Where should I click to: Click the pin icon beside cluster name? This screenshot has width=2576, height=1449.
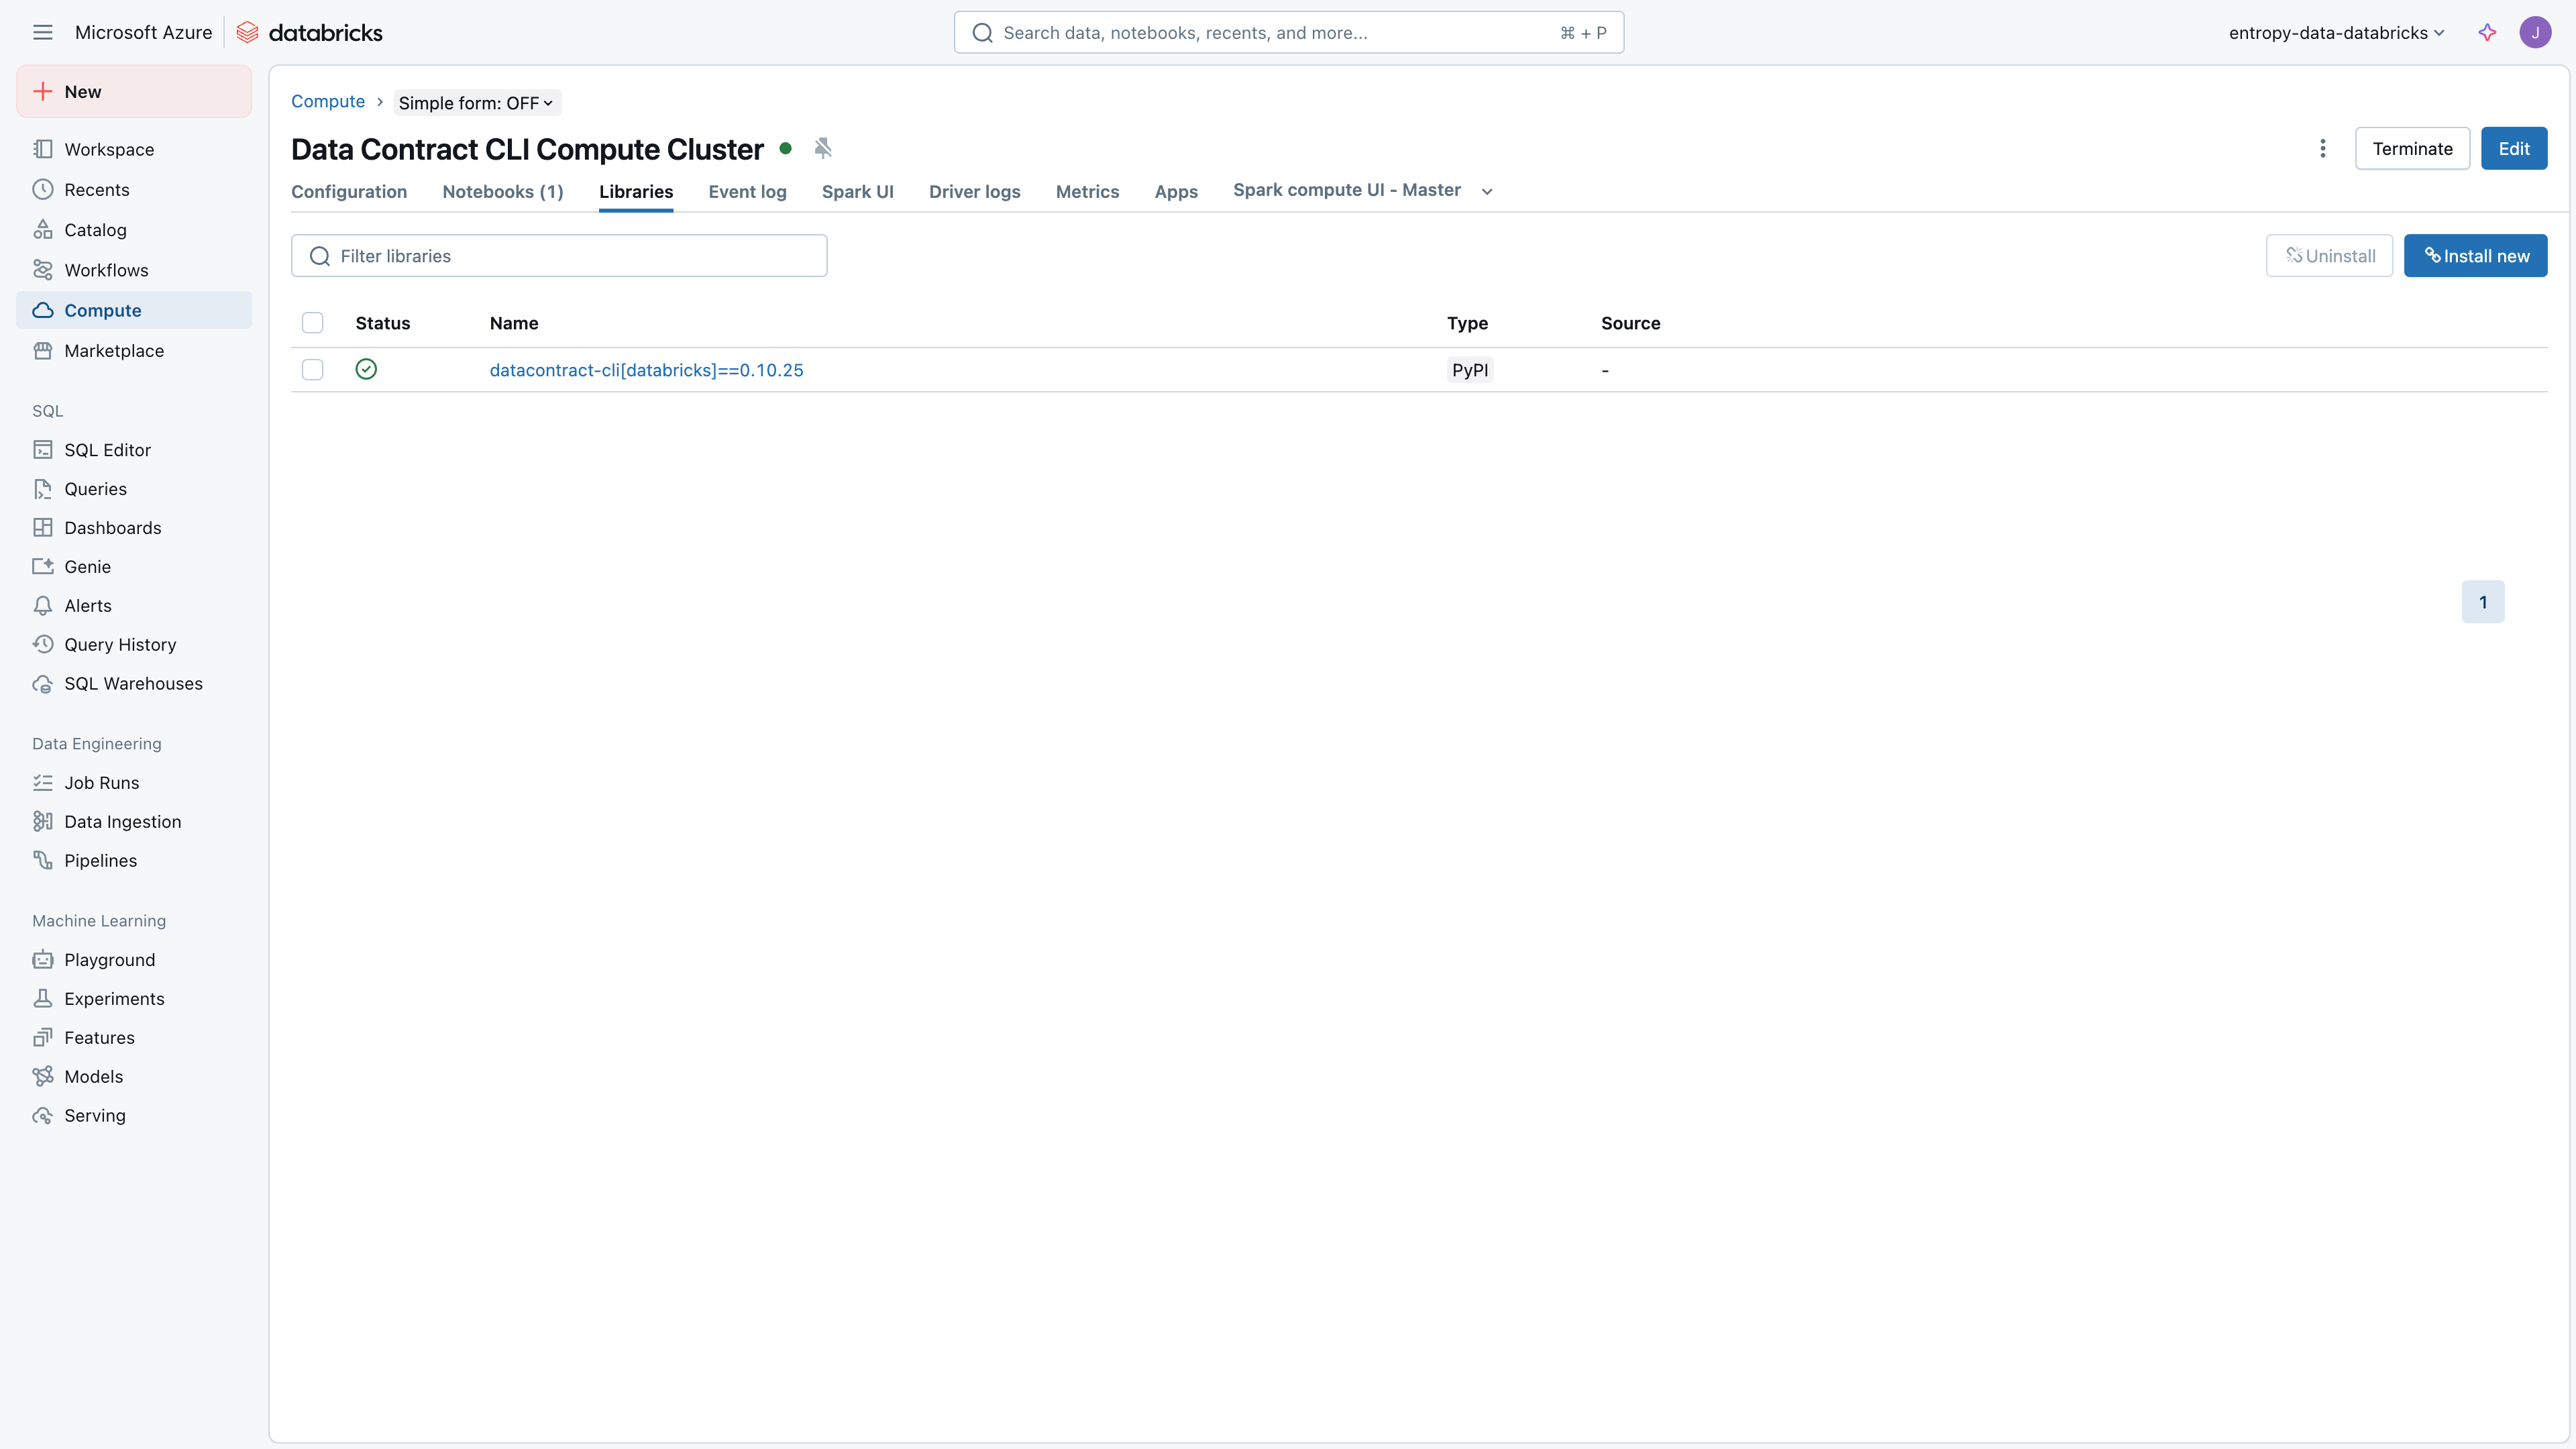coord(822,148)
